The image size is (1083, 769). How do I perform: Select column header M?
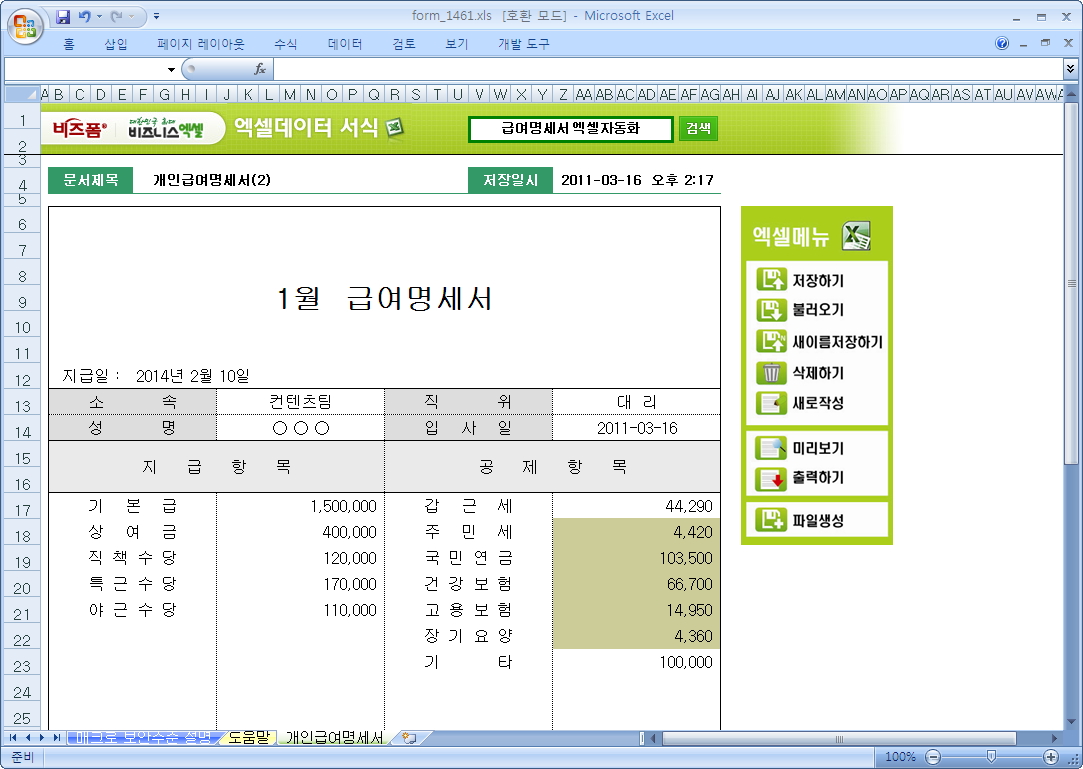pyautogui.click(x=289, y=94)
